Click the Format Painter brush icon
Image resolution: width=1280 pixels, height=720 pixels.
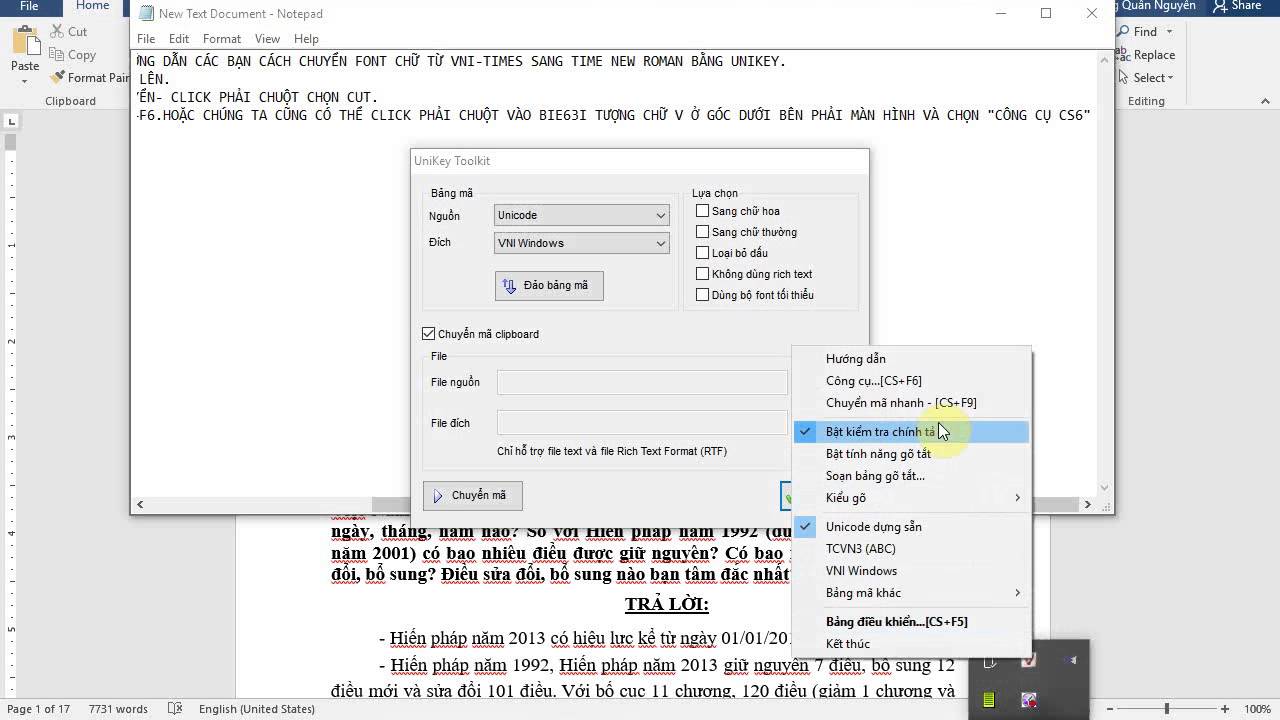tap(57, 77)
